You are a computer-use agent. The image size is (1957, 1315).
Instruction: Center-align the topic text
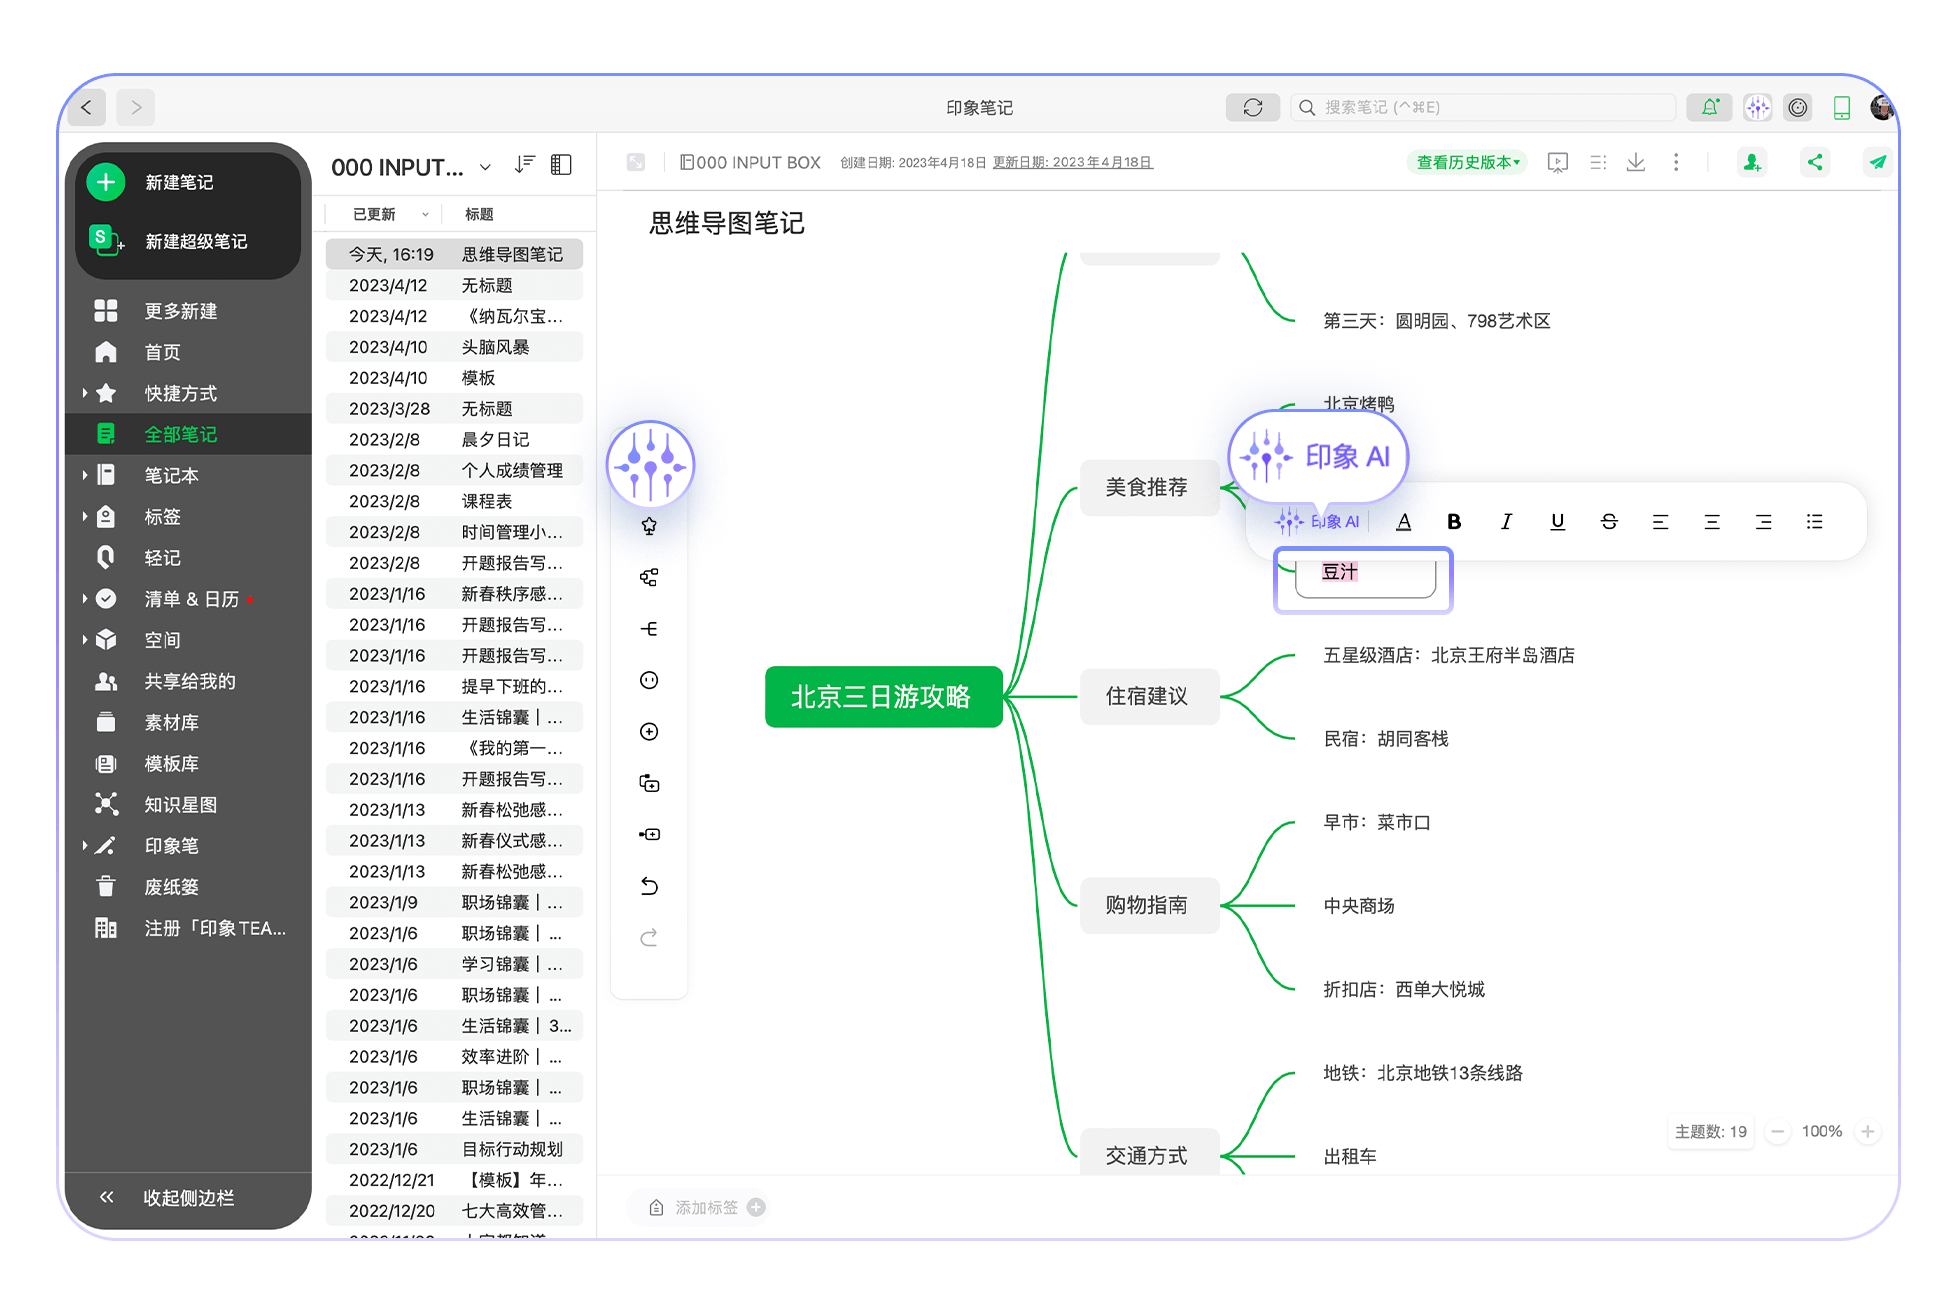click(x=1712, y=521)
